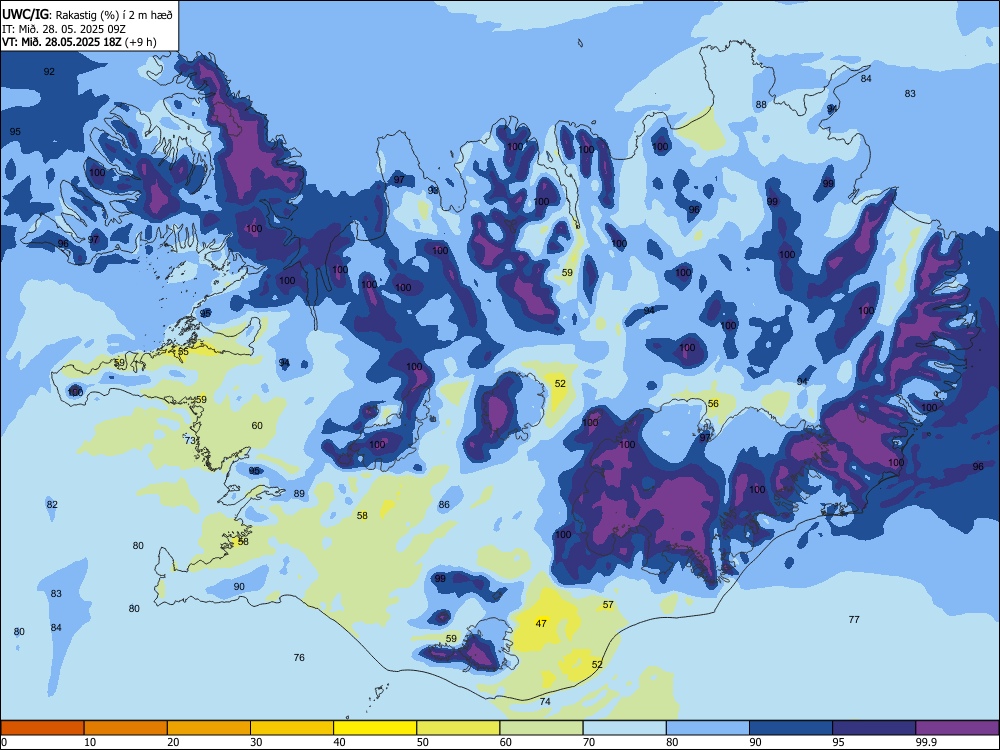Viewport: 1000px width, 750px height.
Task: Click the humidity value 92 on the map
Action: coord(49,71)
